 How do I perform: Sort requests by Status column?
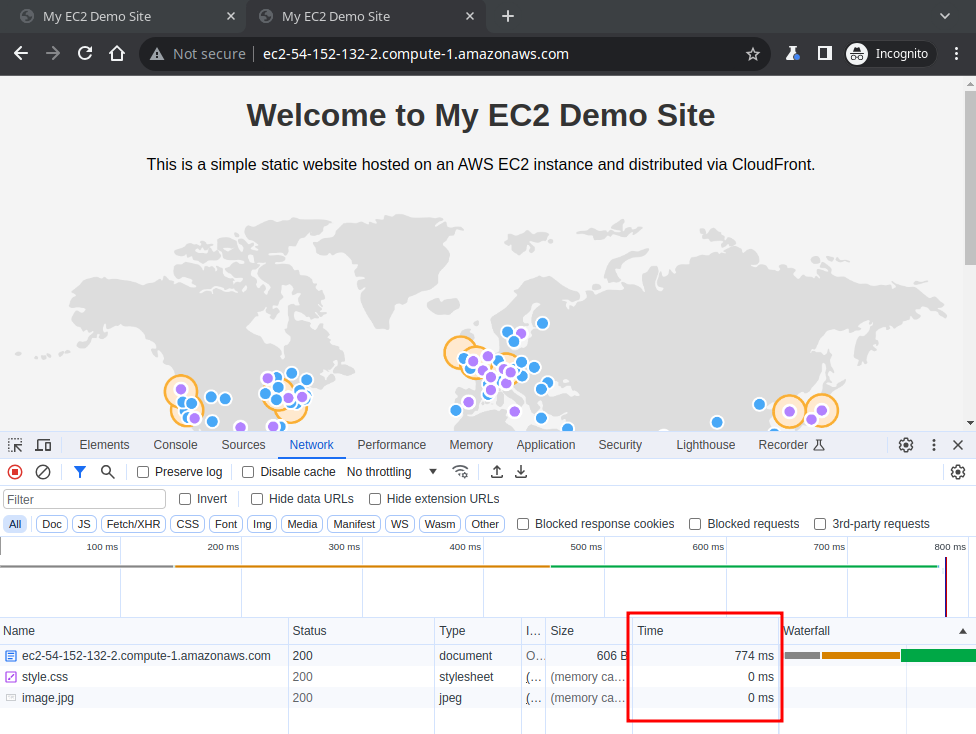361,631
